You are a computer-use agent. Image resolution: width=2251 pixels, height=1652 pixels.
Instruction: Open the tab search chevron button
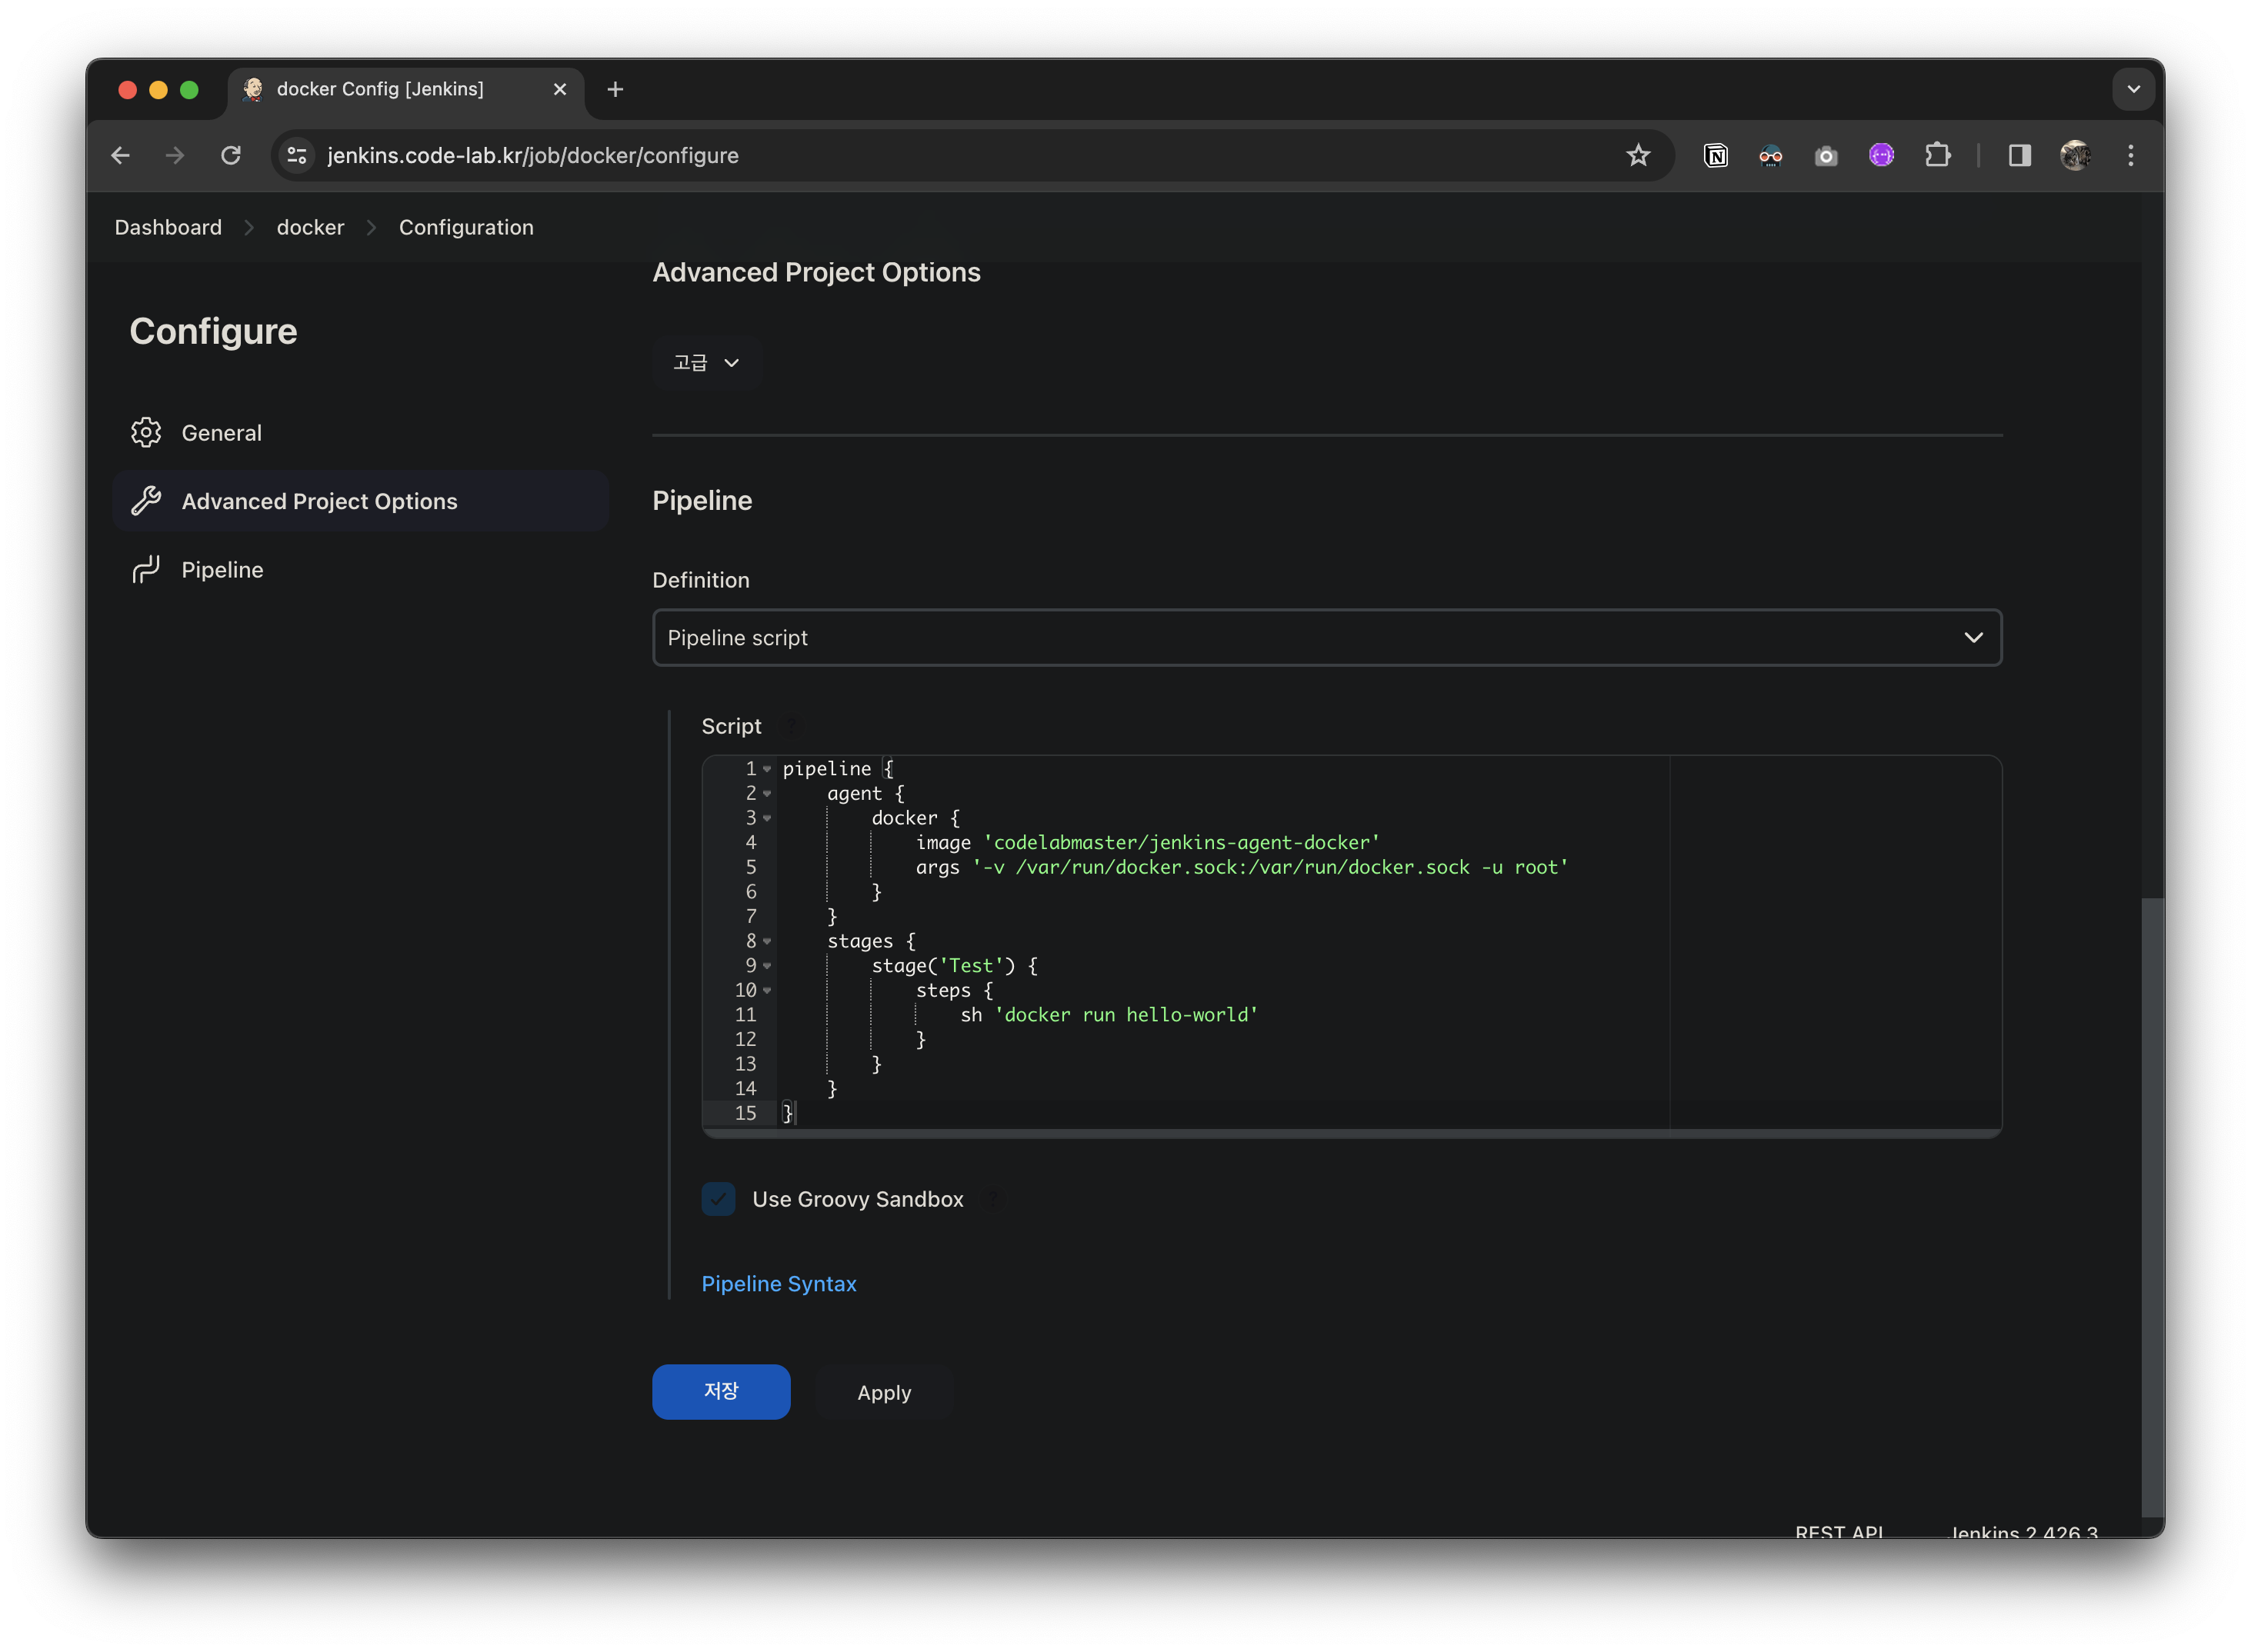2133,89
